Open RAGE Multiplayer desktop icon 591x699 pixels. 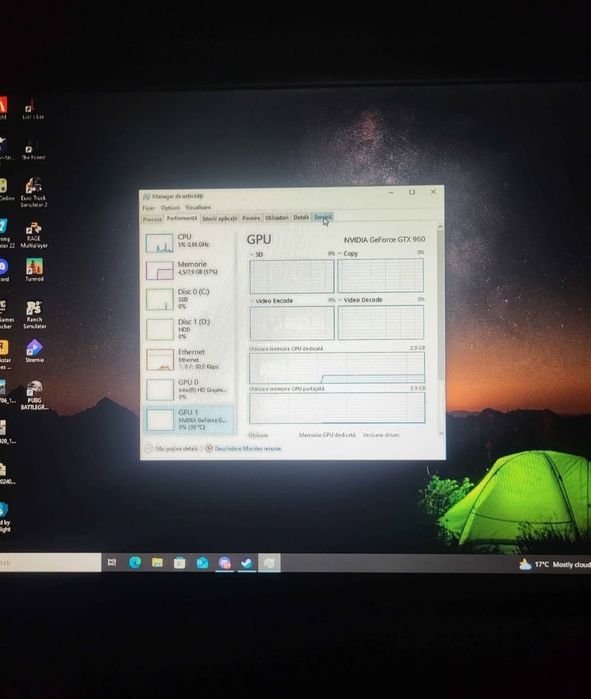click(34, 234)
